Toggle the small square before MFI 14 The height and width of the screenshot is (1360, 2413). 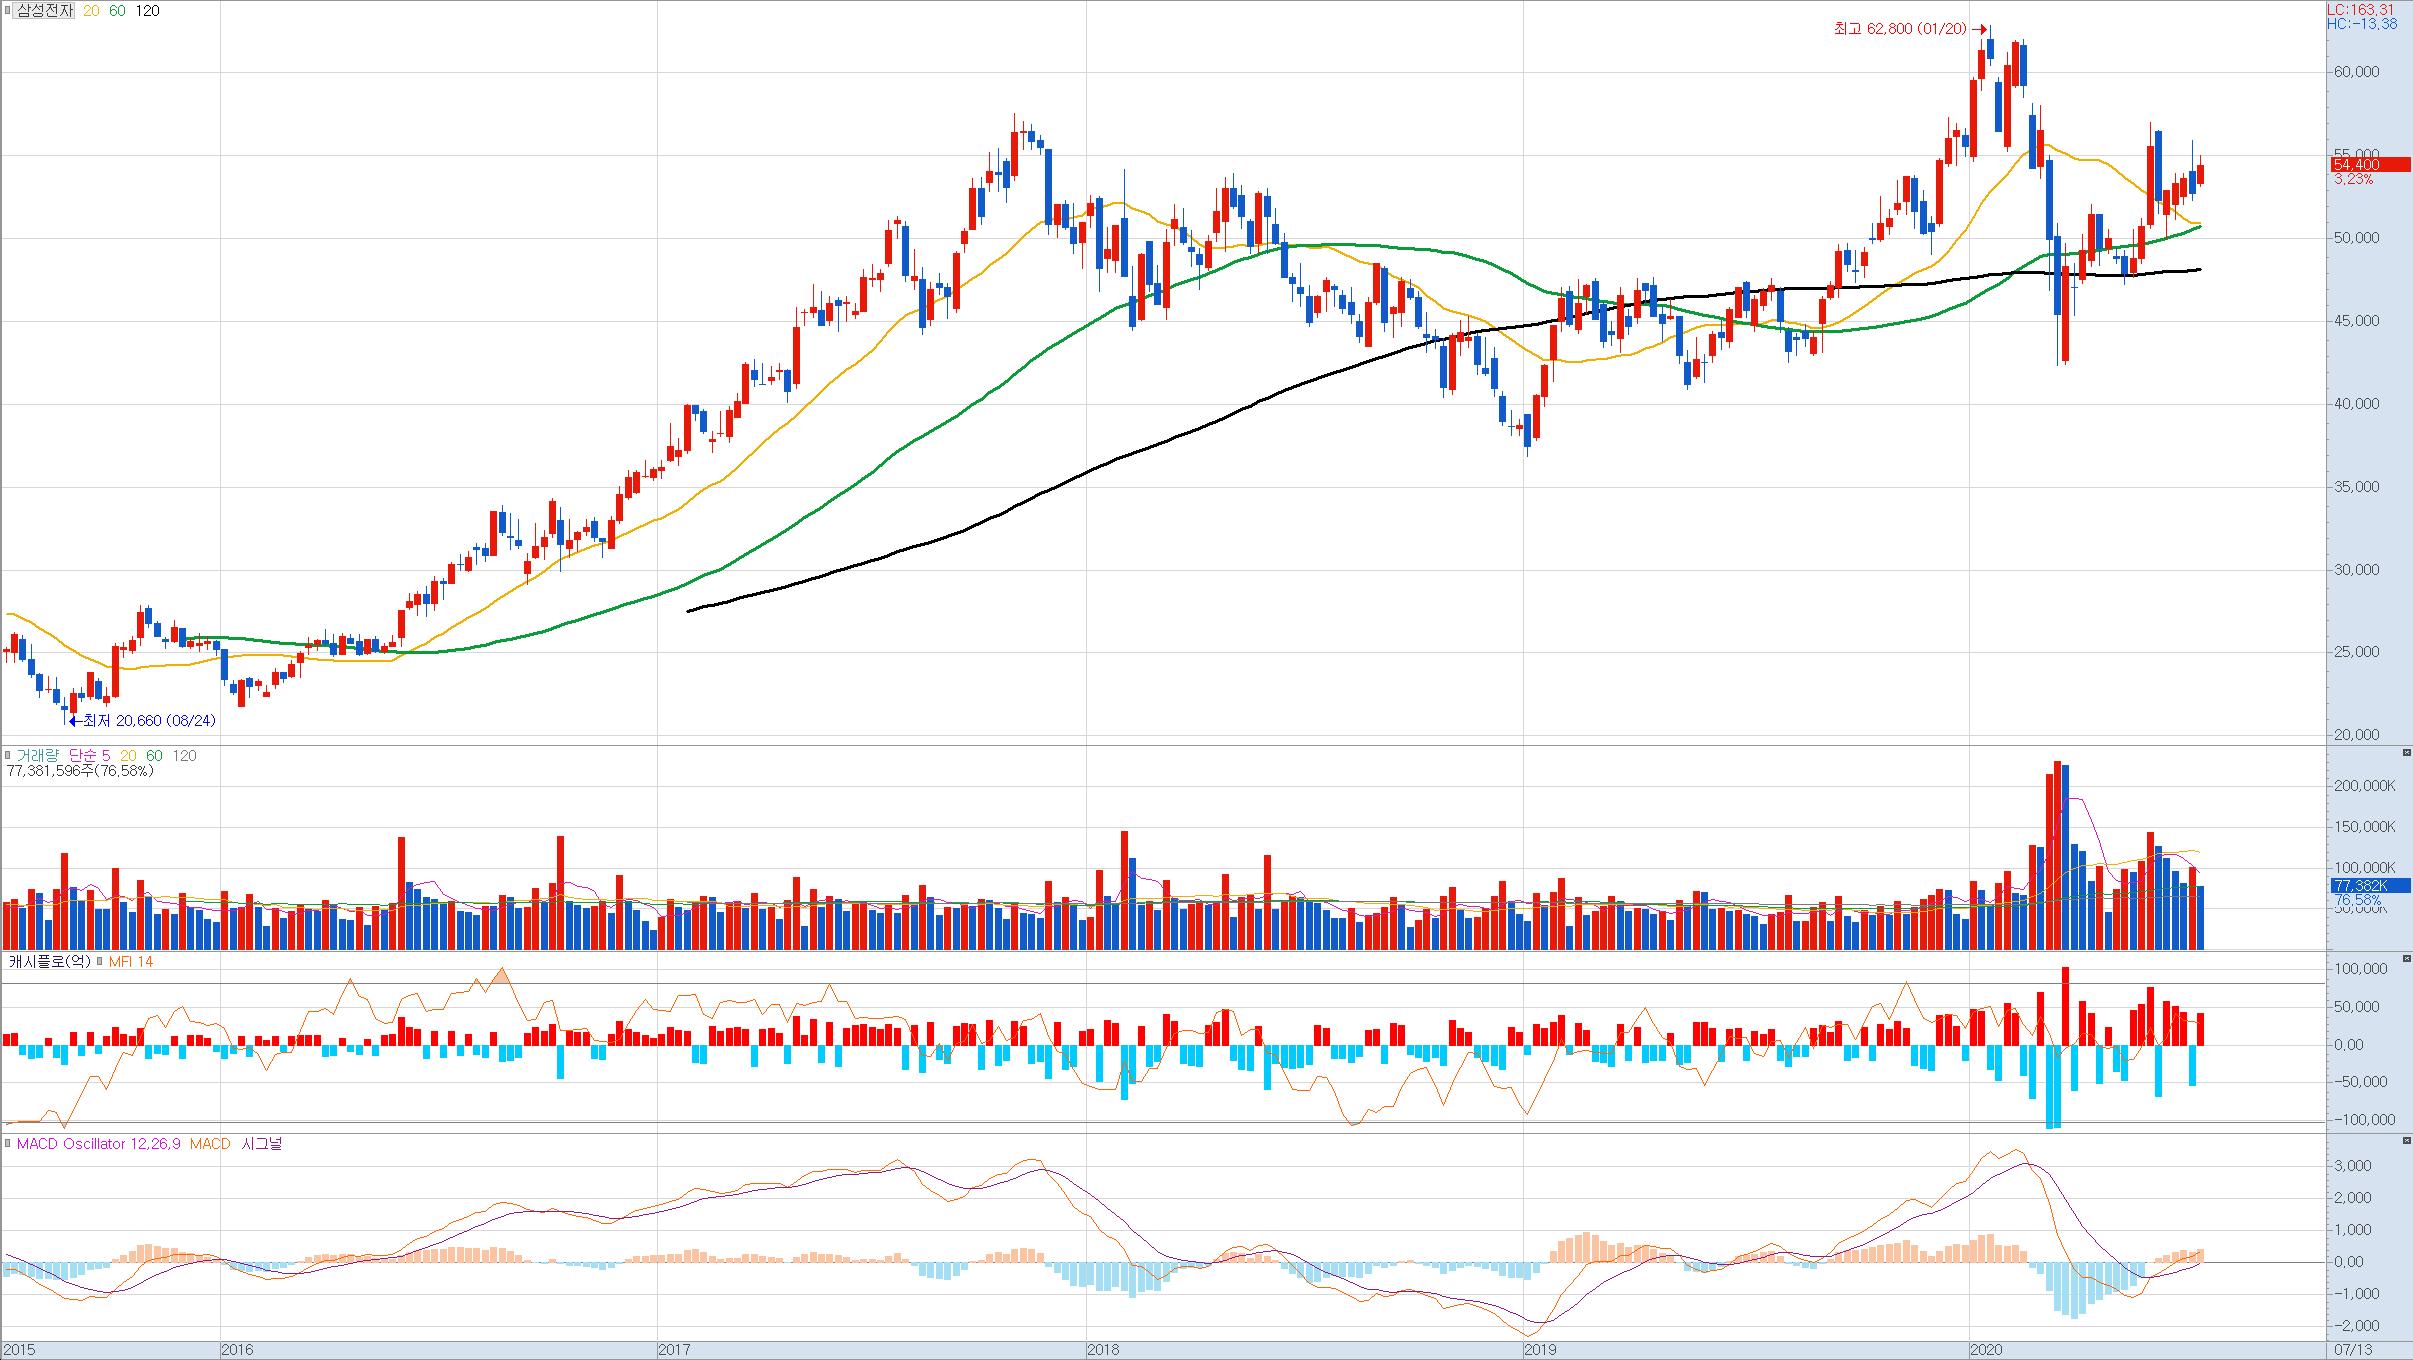100,962
